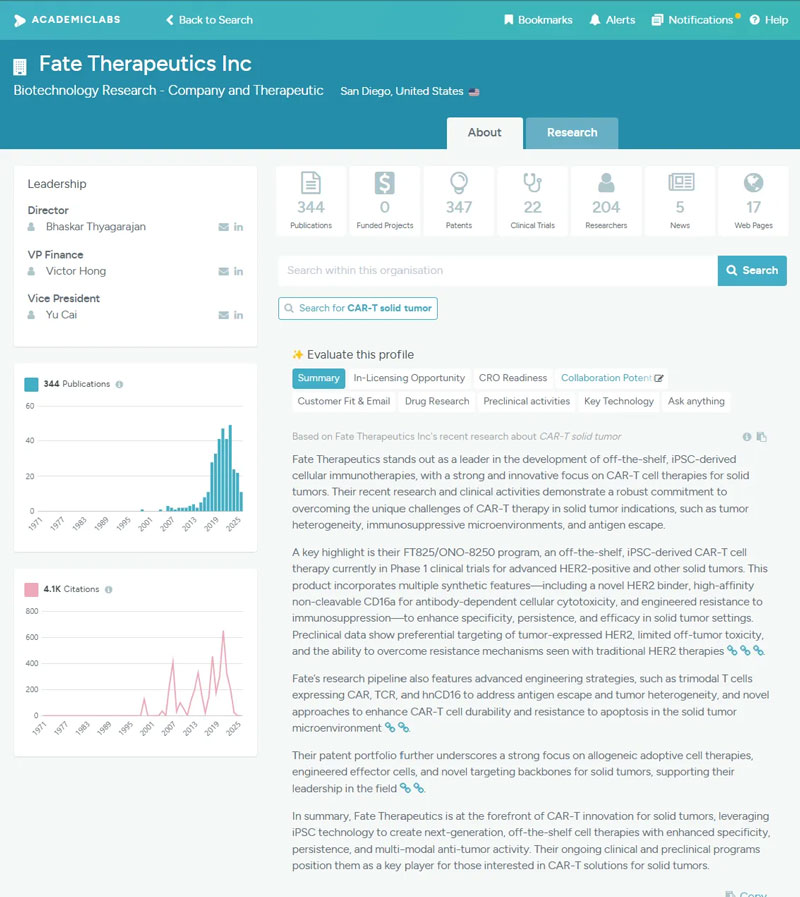Open Victor Hong's LinkedIn icon

click(239, 271)
